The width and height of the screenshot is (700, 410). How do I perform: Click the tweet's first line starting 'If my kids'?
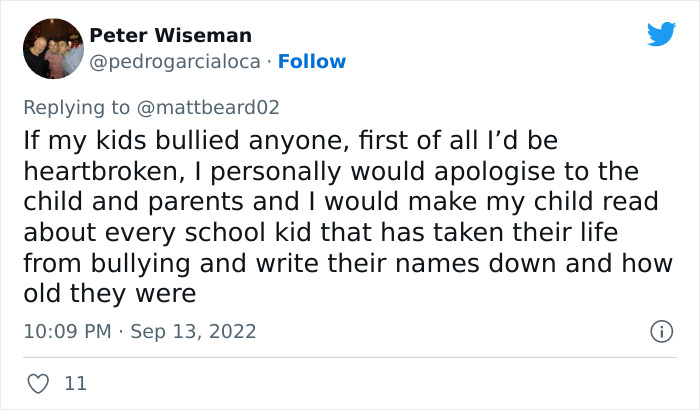(x=285, y=141)
